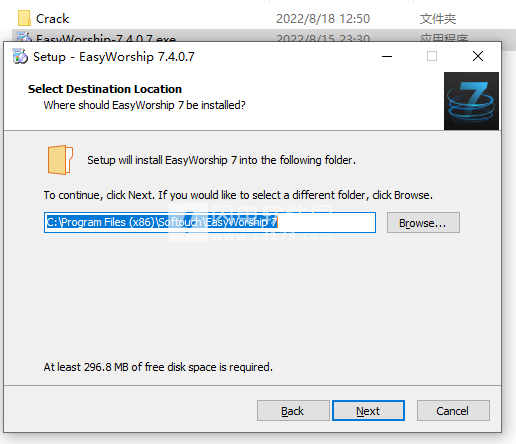Select the EasyWorship-7.4.0.7.exe file name

pos(106,38)
